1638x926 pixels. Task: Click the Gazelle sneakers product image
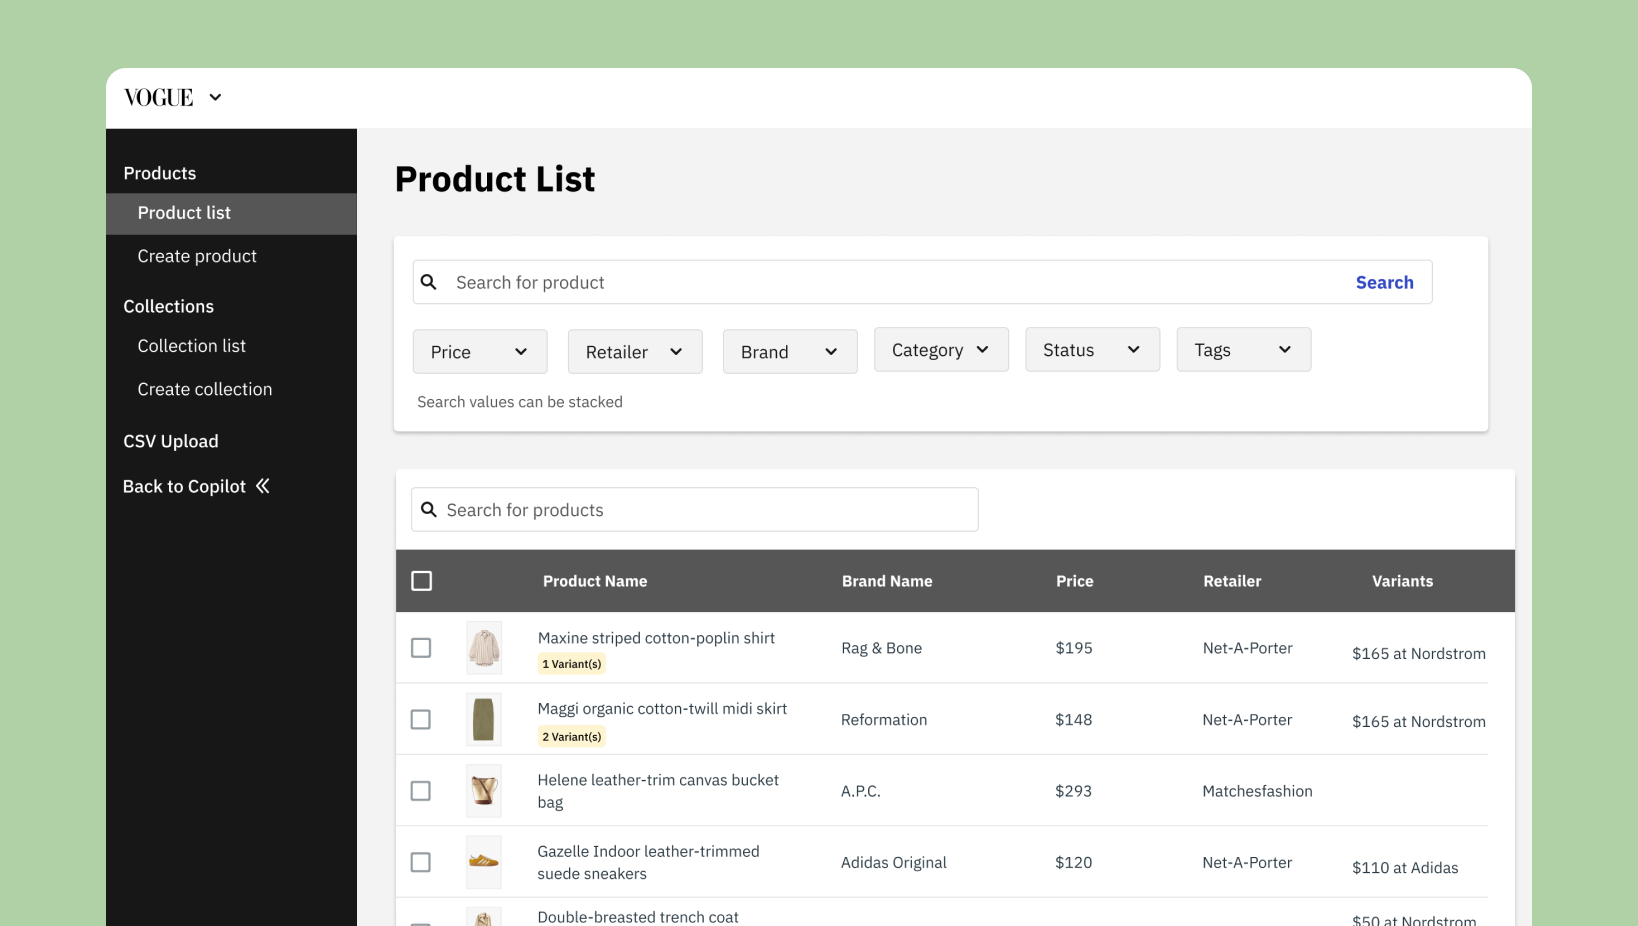[484, 862]
